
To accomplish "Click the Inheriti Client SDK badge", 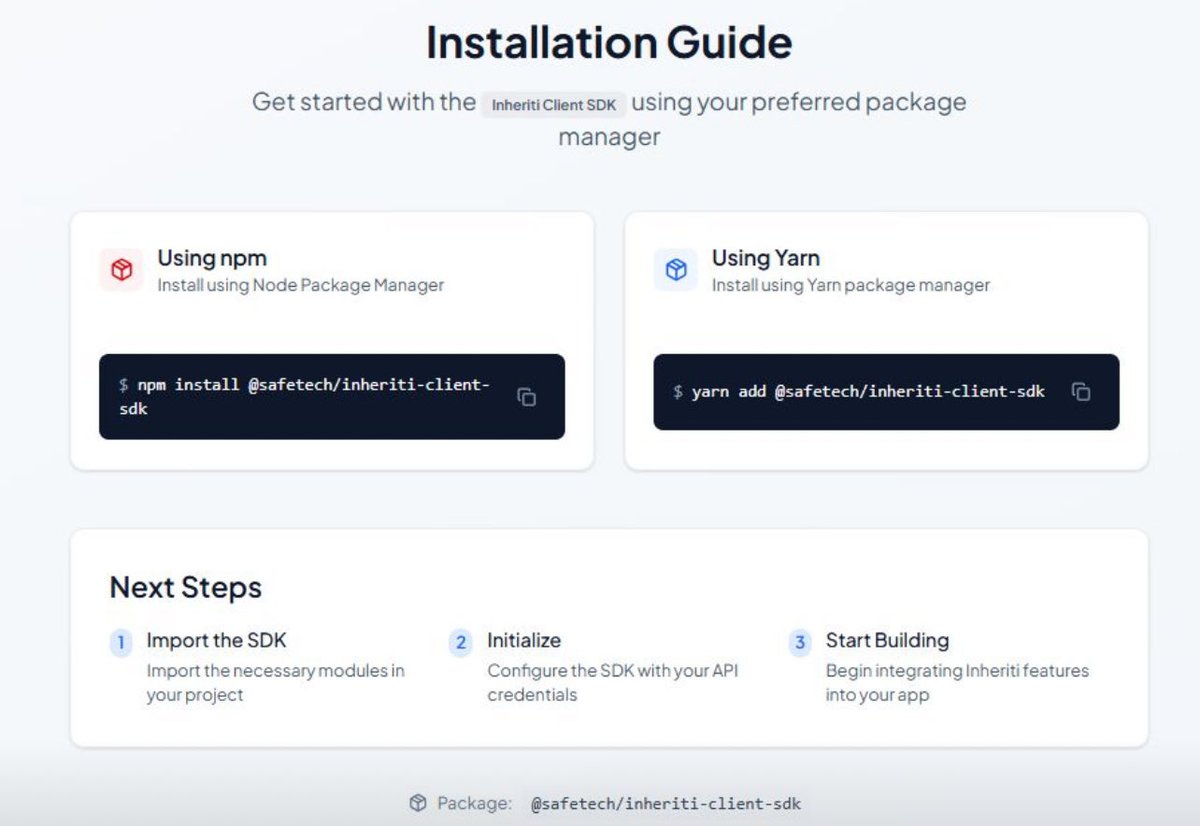I will pyautogui.click(x=554, y=104).
